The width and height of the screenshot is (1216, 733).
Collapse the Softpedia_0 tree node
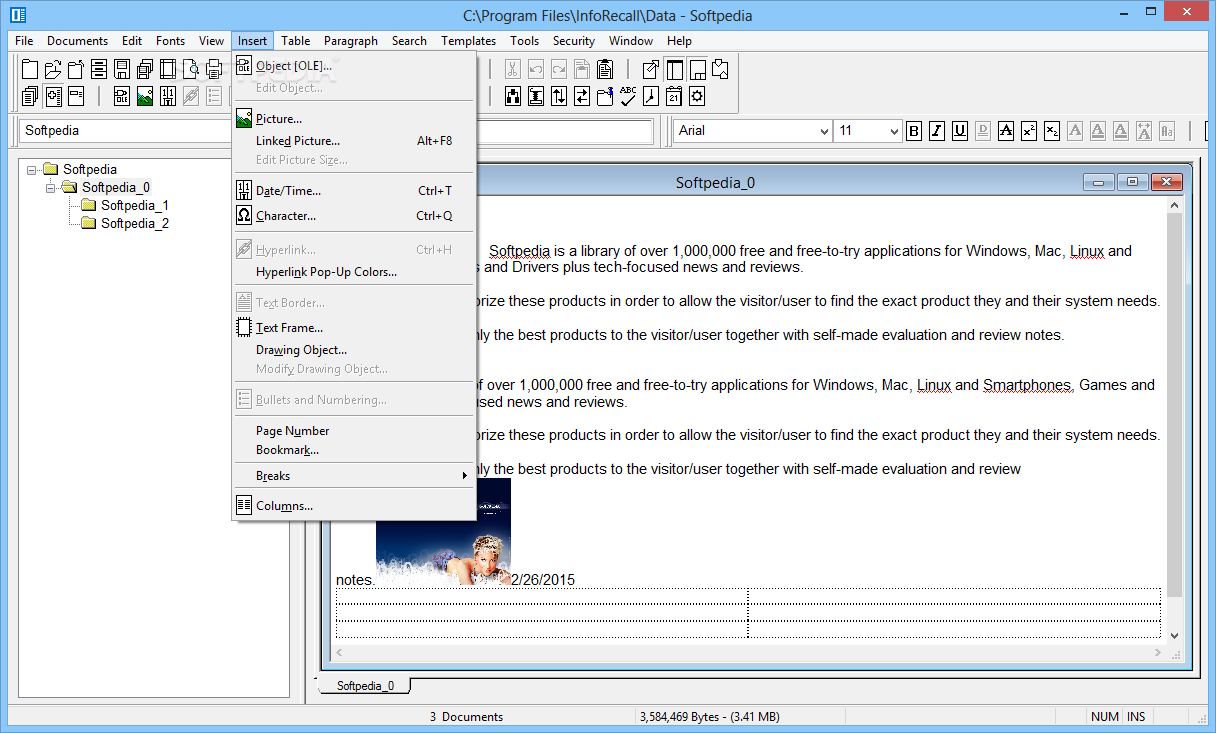coord(51,187)
